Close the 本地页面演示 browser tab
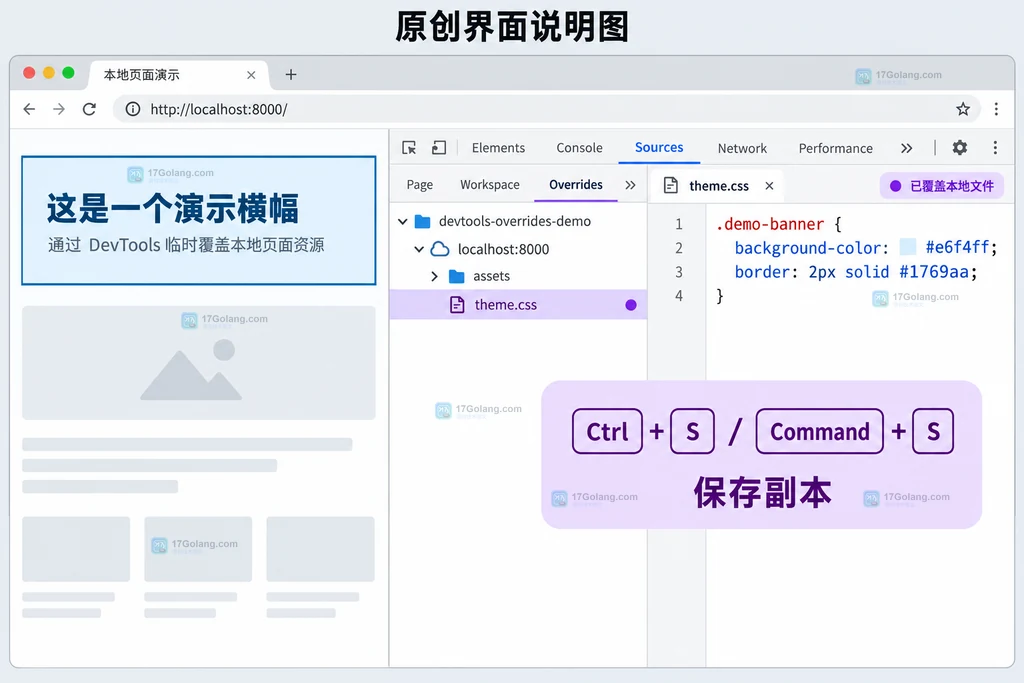1024x683 pixels. point(251,75)
